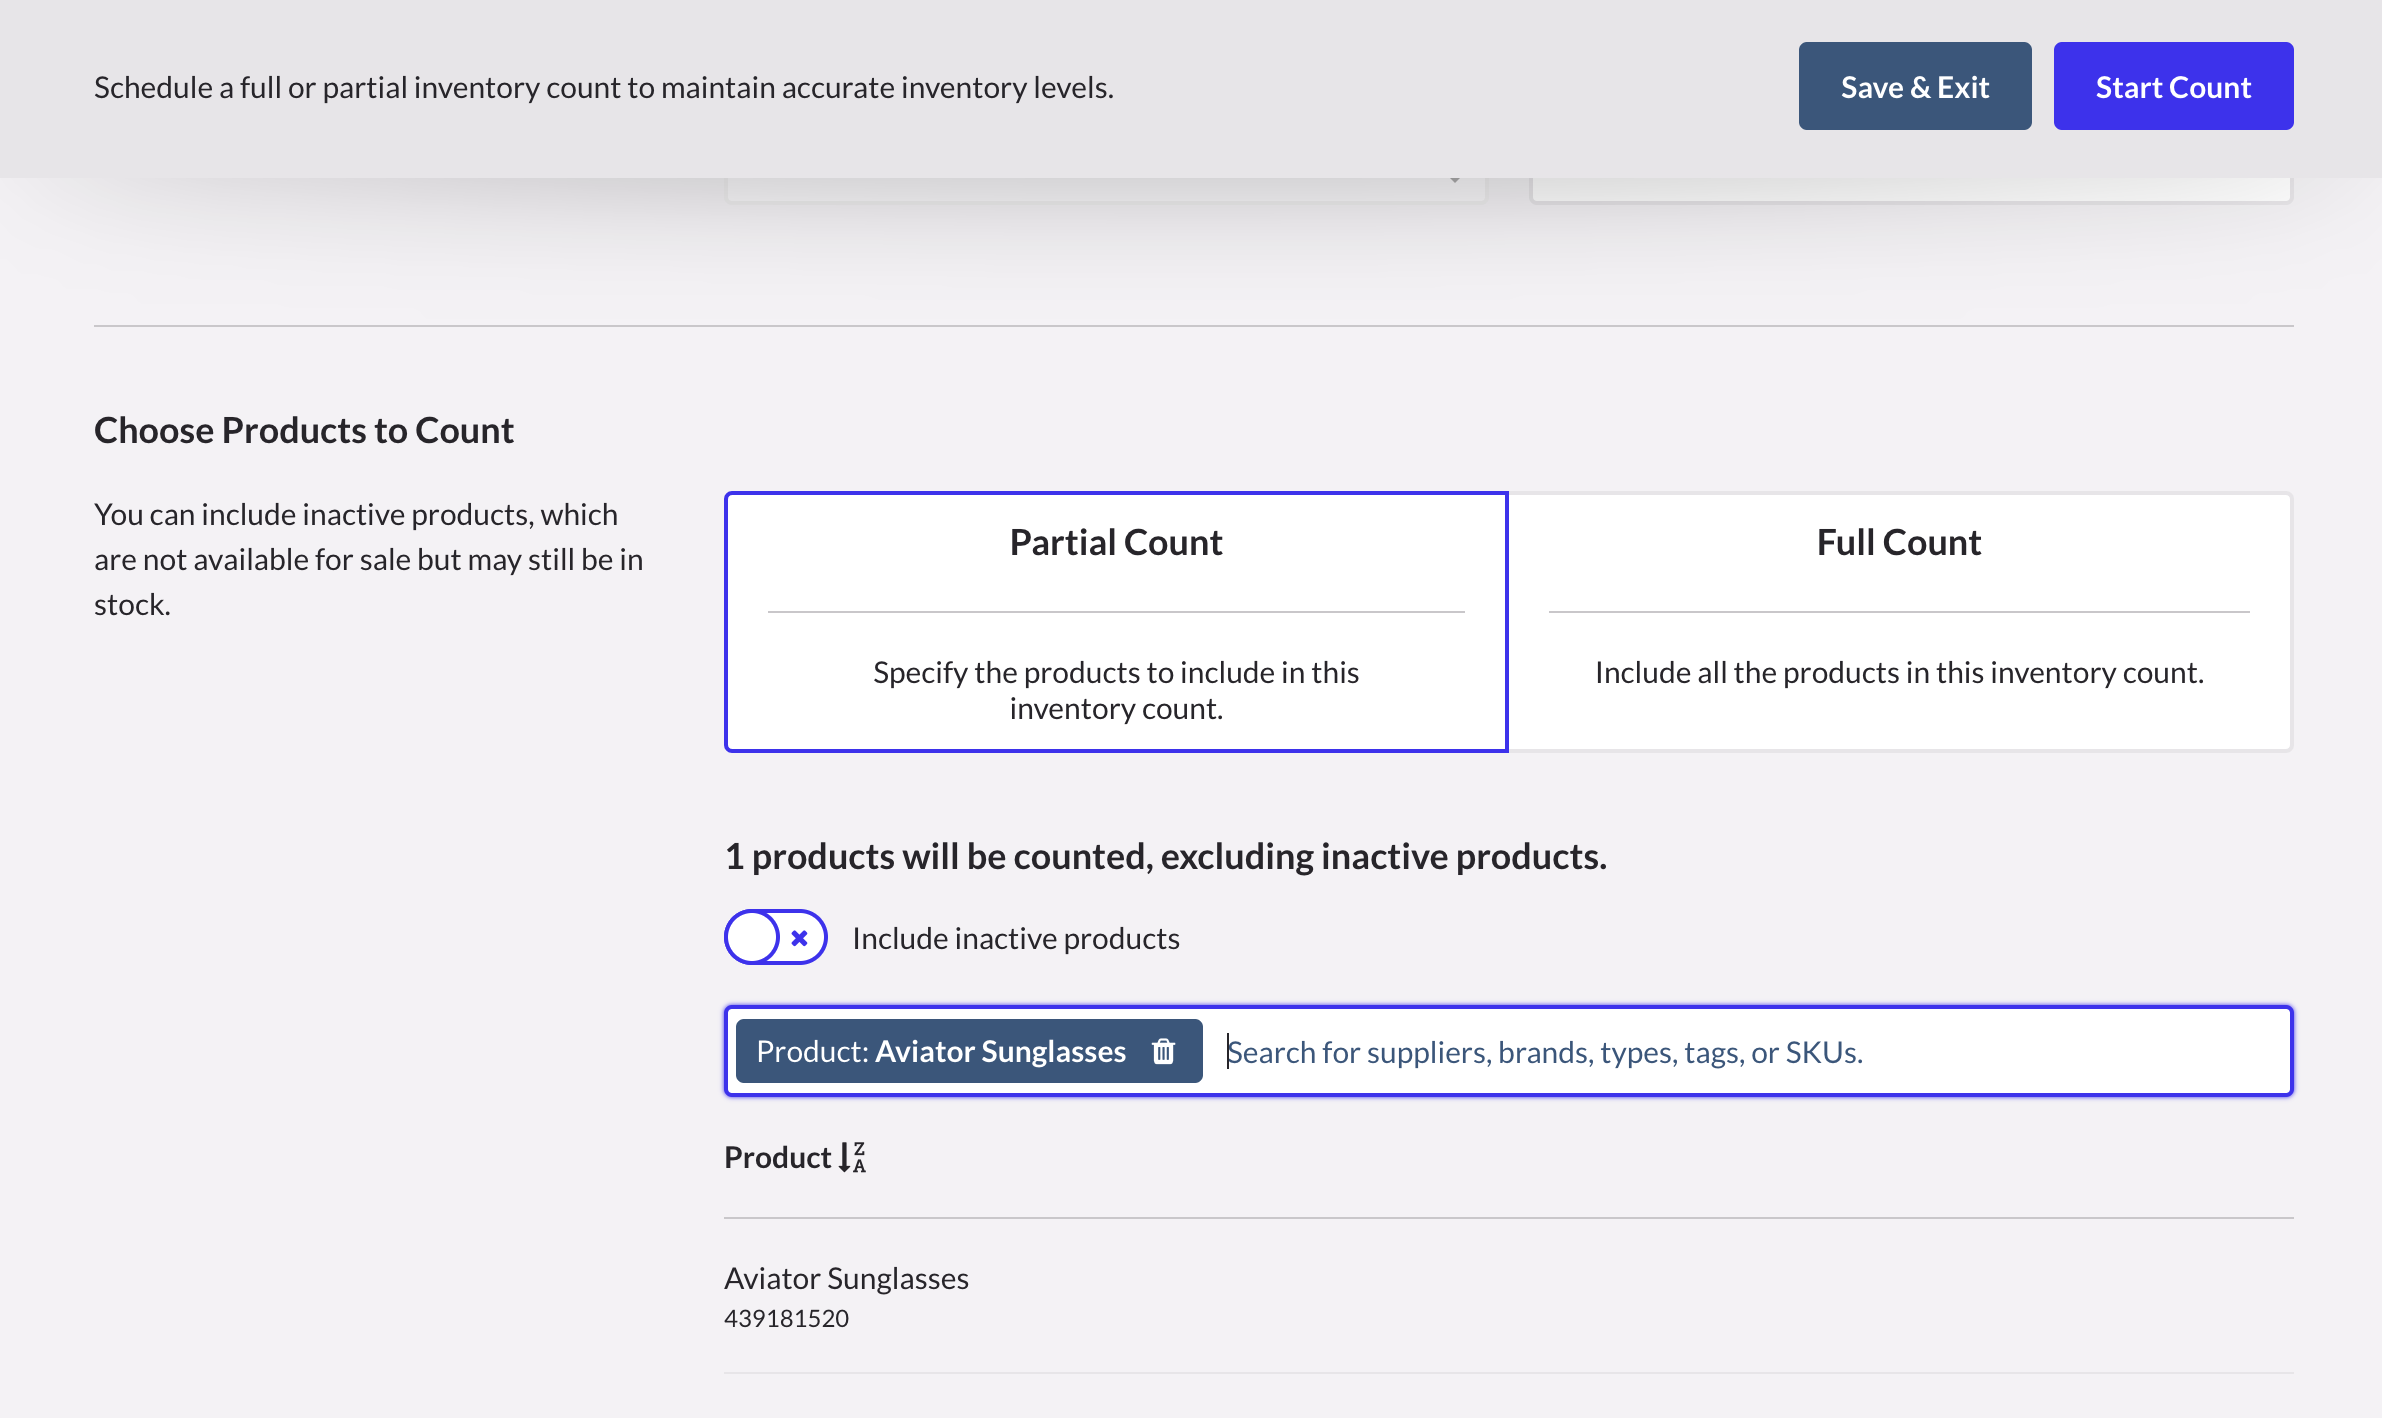Click the SKU 439181520 text
This screenshot has height=1418, width=2382.
pos(787,1318)
